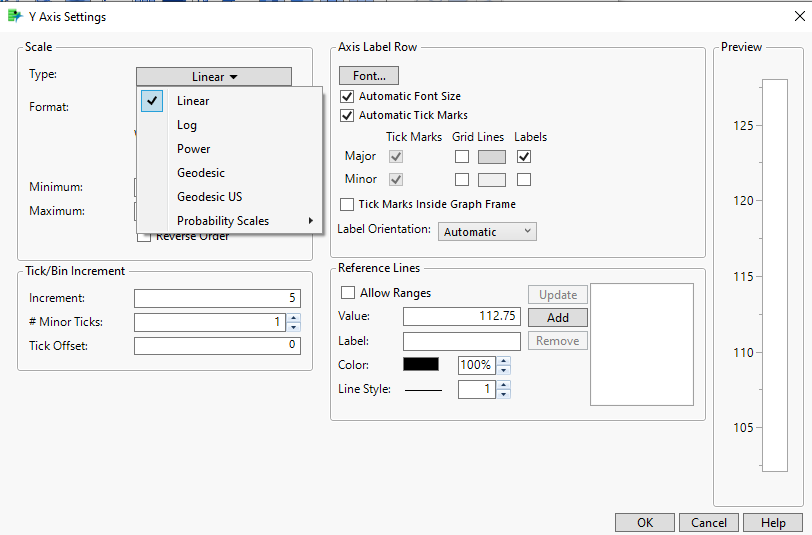Toggle Minor Tick Marks checkbox
This screenshot has width=812, height=535.
pyautogui.click(x=396, y=179)
